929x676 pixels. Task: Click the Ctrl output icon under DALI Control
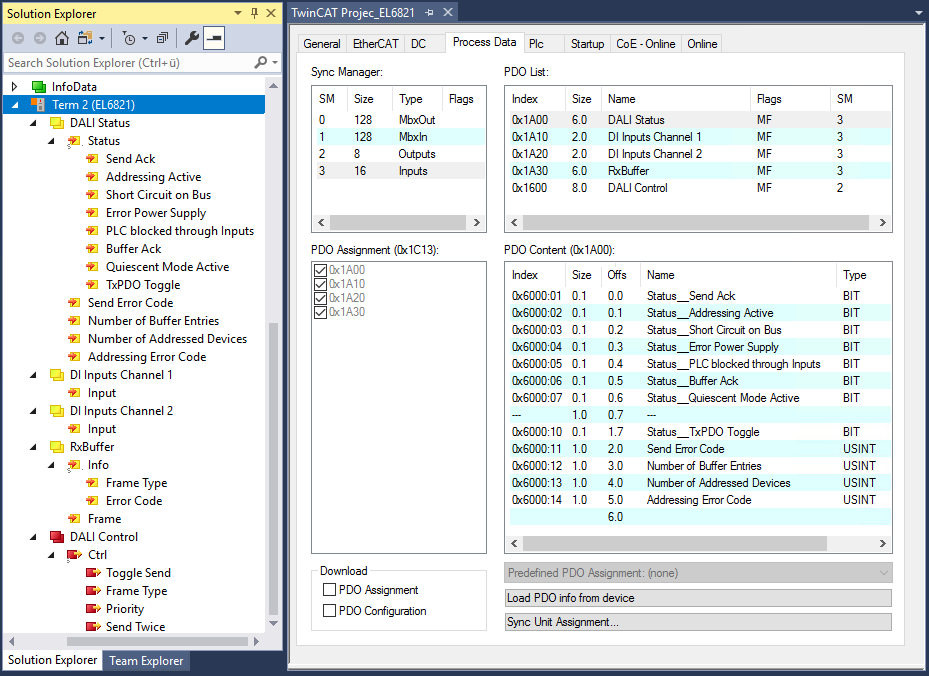75,555
